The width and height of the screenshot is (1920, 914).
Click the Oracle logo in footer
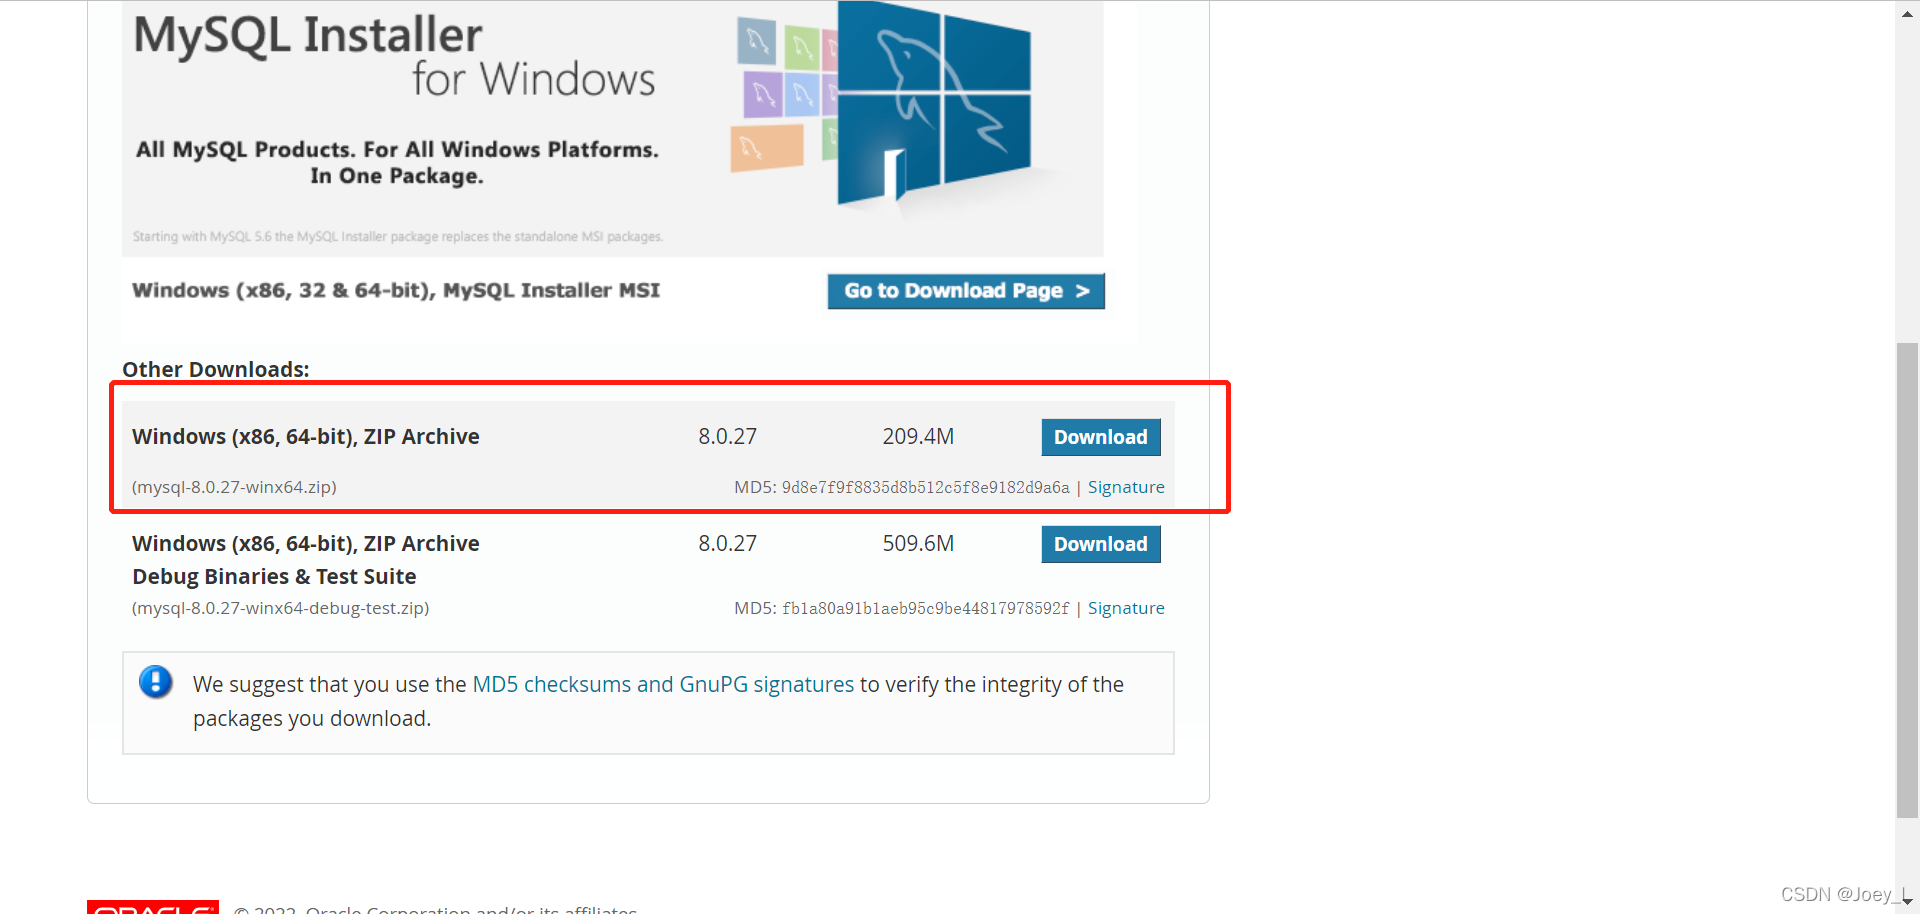pyautogui.click(x=153, y=907)
